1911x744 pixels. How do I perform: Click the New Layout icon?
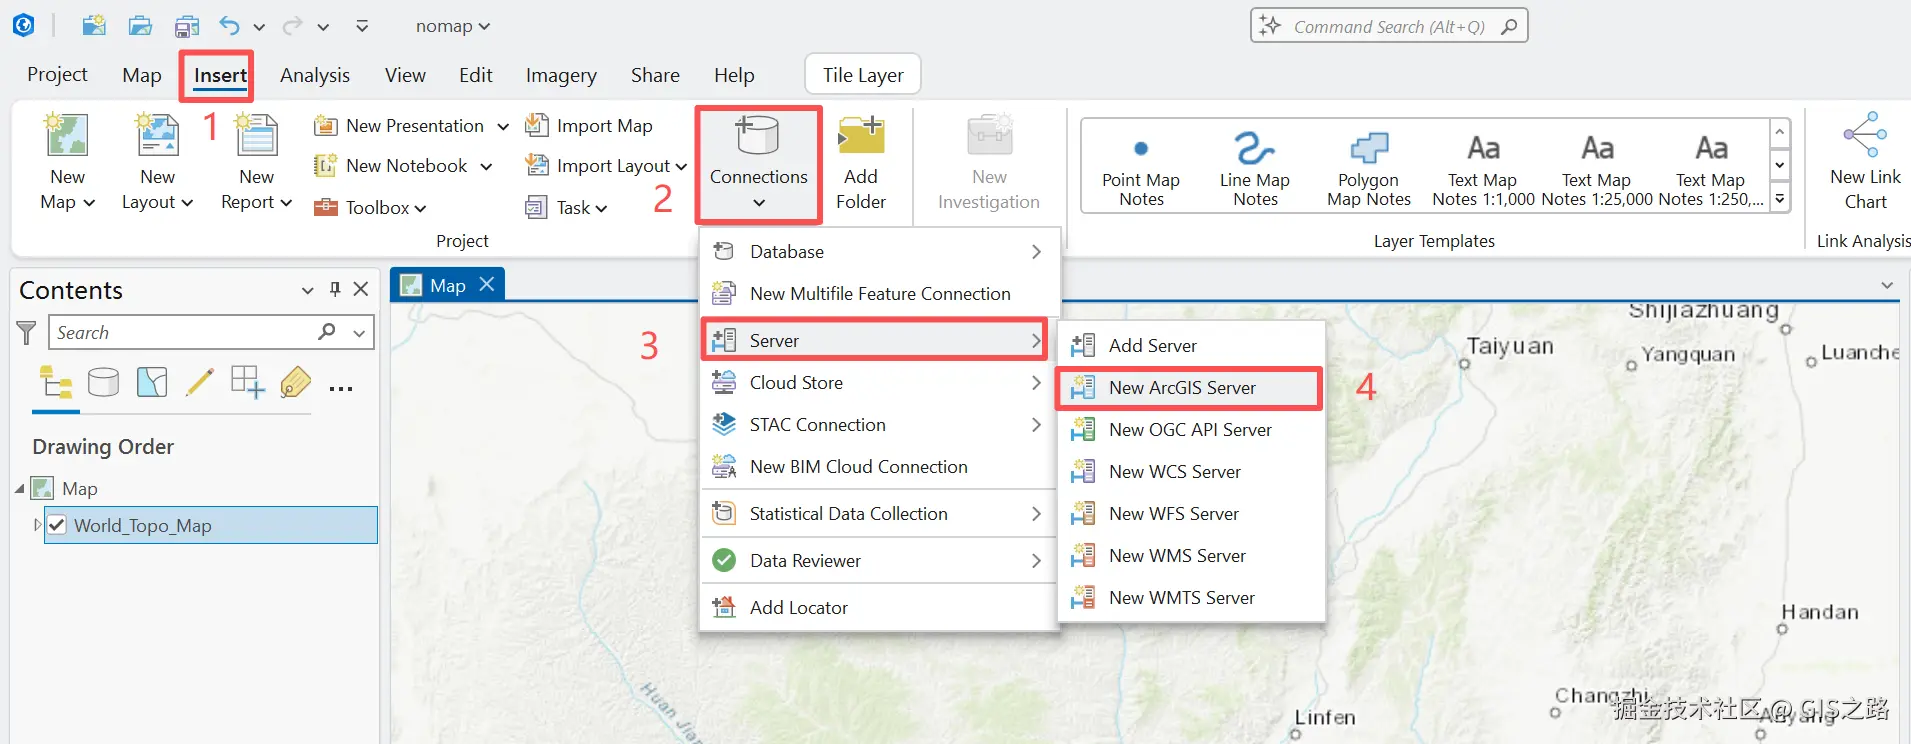pyautogui.click(x=158, y=136)
